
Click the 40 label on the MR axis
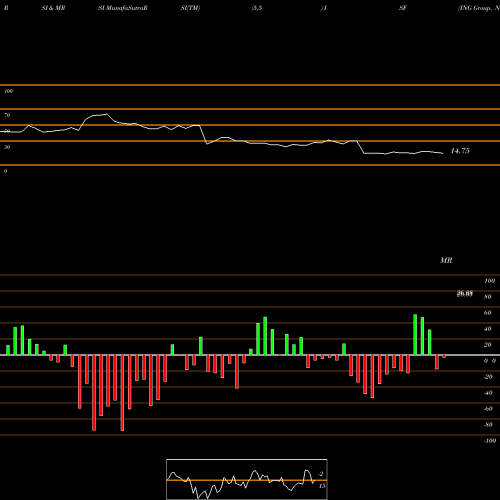tap(488, 329)
